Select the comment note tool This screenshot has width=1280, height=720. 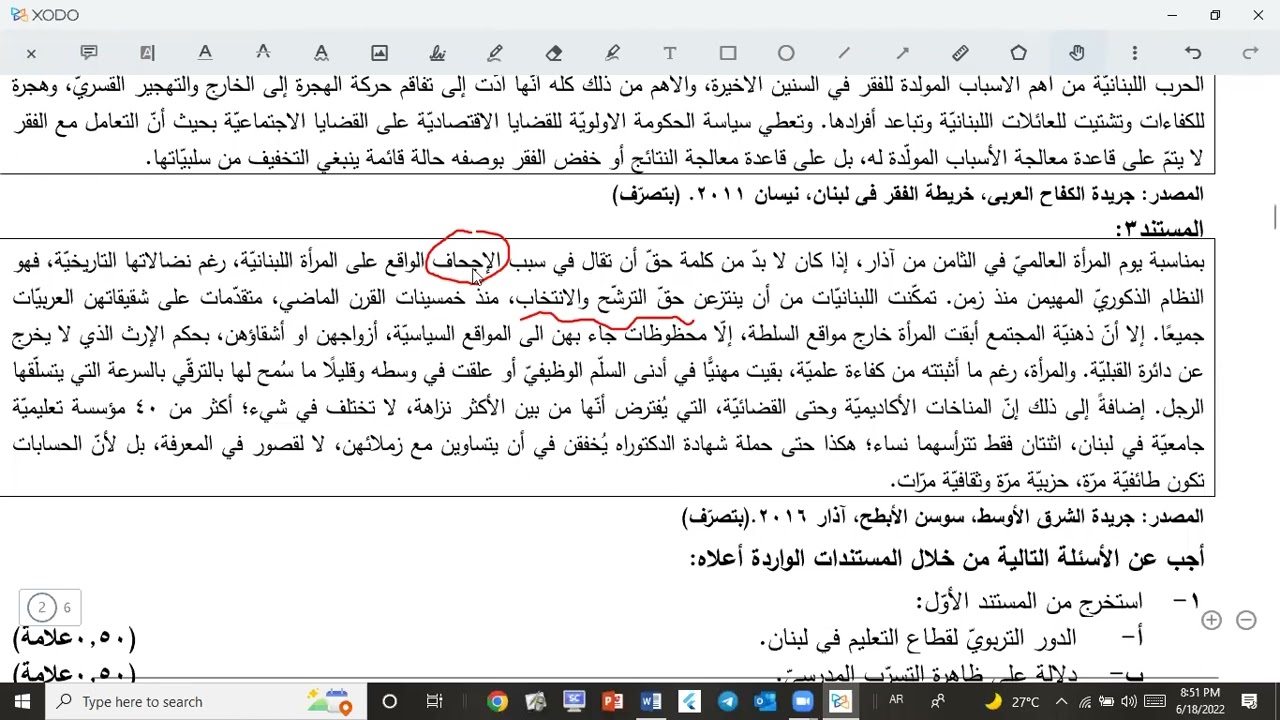(x=89, y=53)
